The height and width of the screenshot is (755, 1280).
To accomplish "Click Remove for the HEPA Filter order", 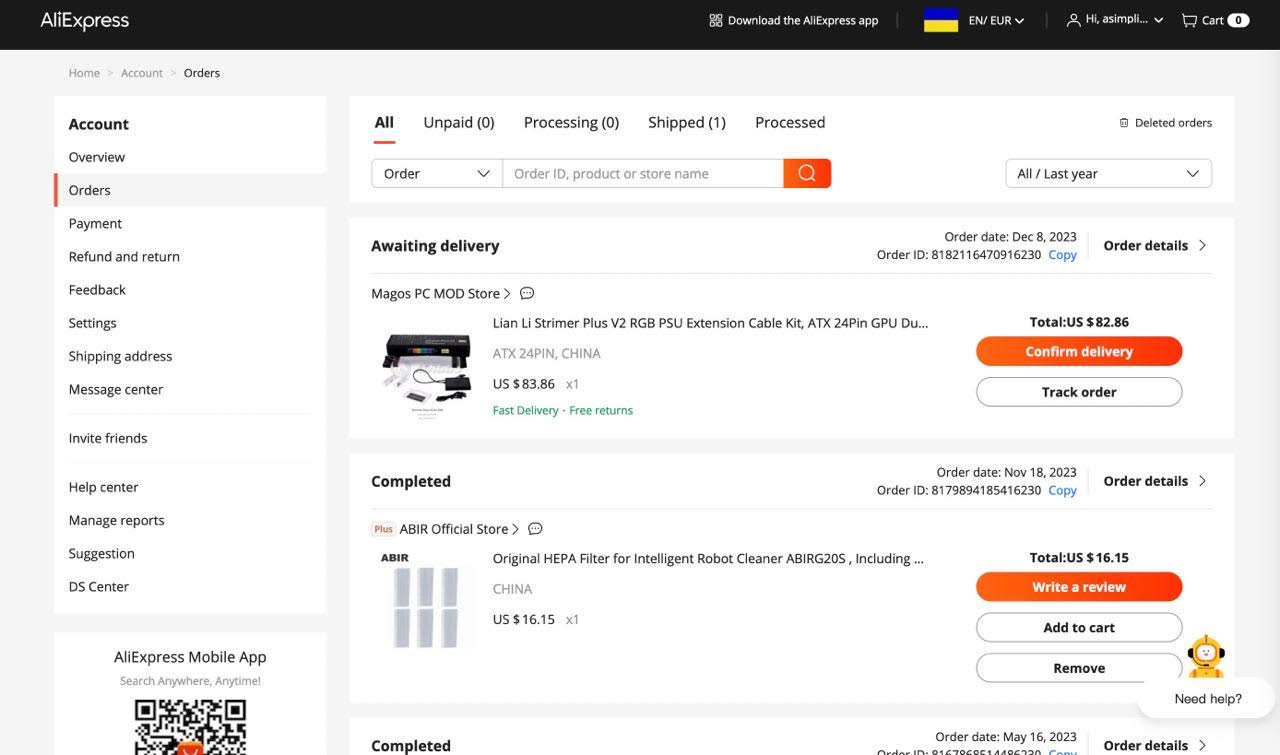I will coord(1079,668).
